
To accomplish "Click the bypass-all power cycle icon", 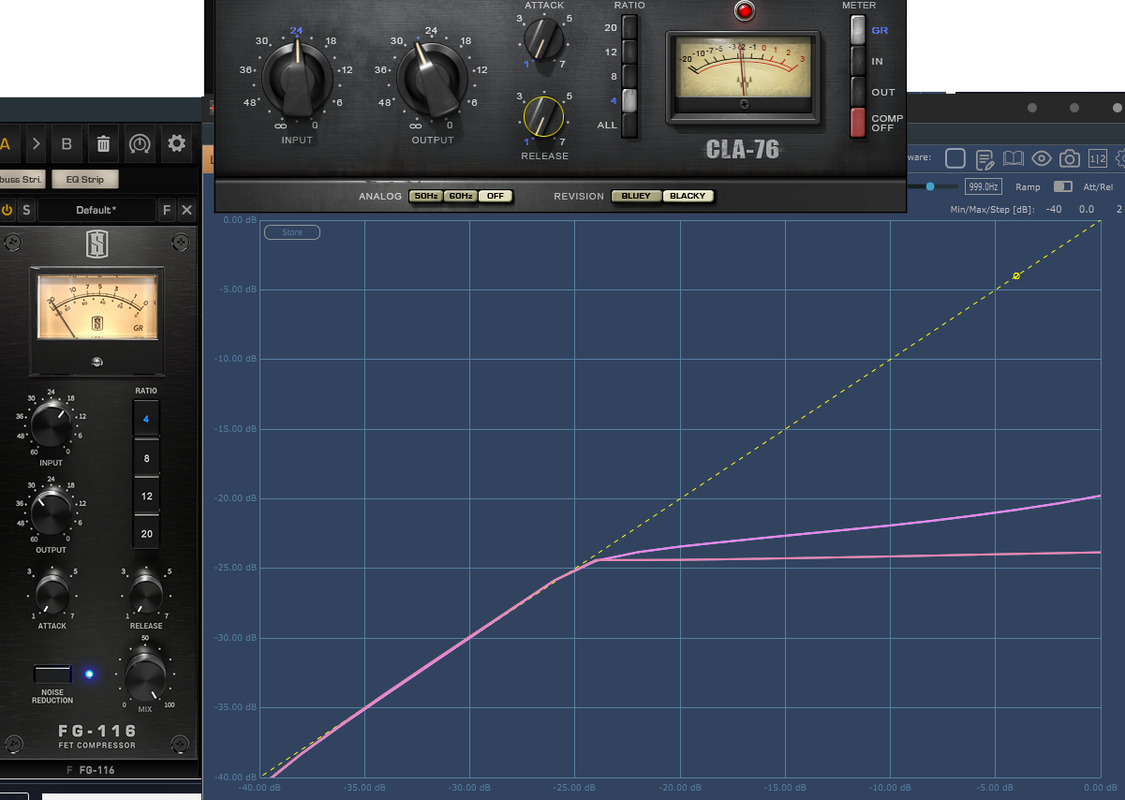I will point(140,144).
